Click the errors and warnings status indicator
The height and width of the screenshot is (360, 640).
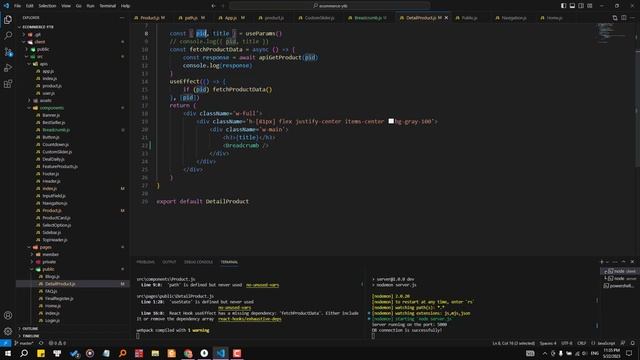[x=57, y=343]
